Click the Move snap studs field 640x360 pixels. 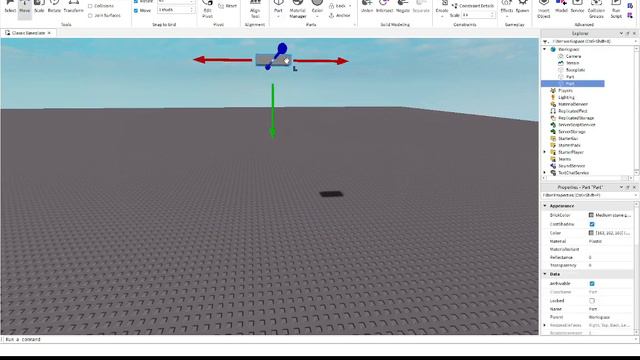pos(176,10)
